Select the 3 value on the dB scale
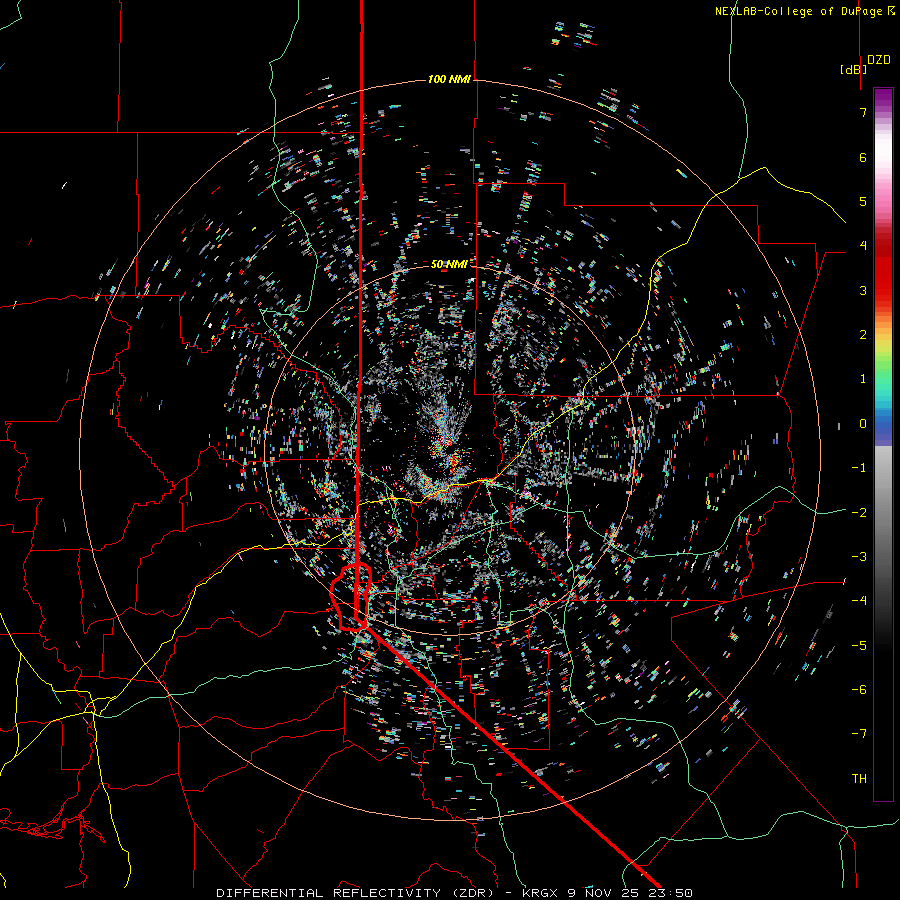This screenshot has height=900, width=900. coord(863,290)
